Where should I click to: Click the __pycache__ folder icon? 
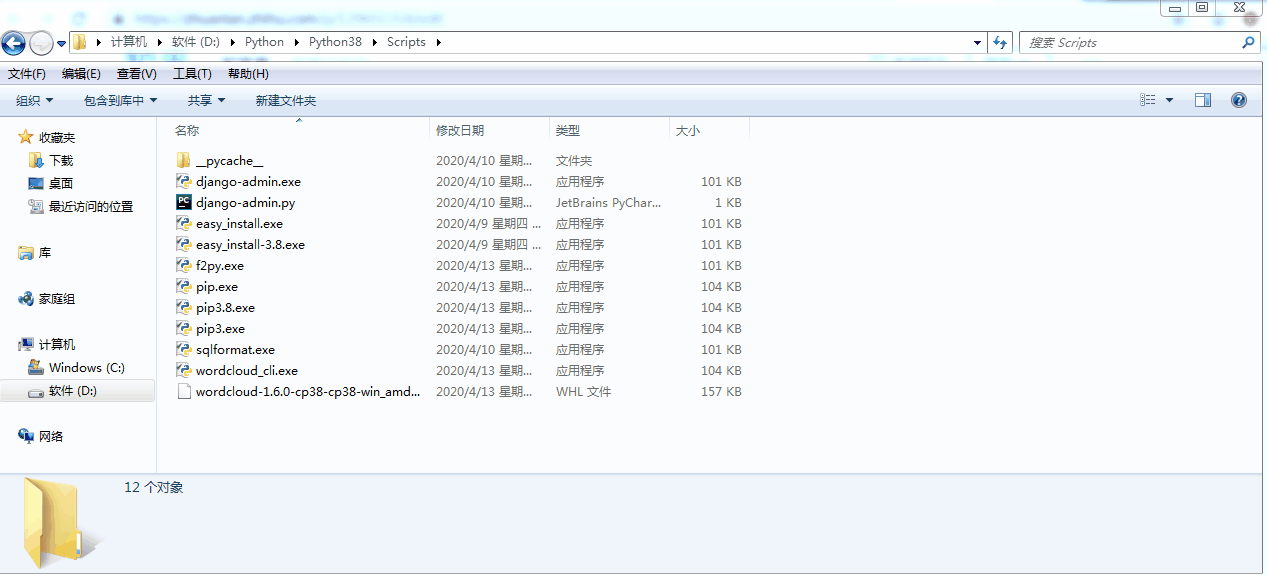coord(184,161)
